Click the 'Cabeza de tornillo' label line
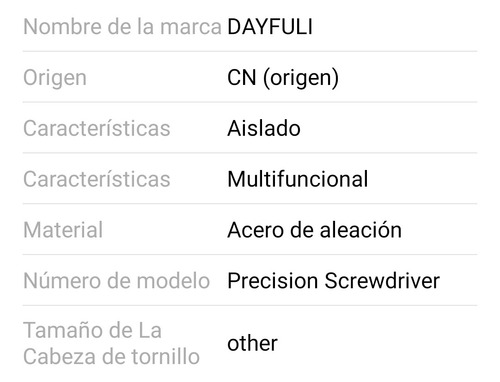This screenshot has width=500, height=382. pyautogui.click(x=112, y=357)
